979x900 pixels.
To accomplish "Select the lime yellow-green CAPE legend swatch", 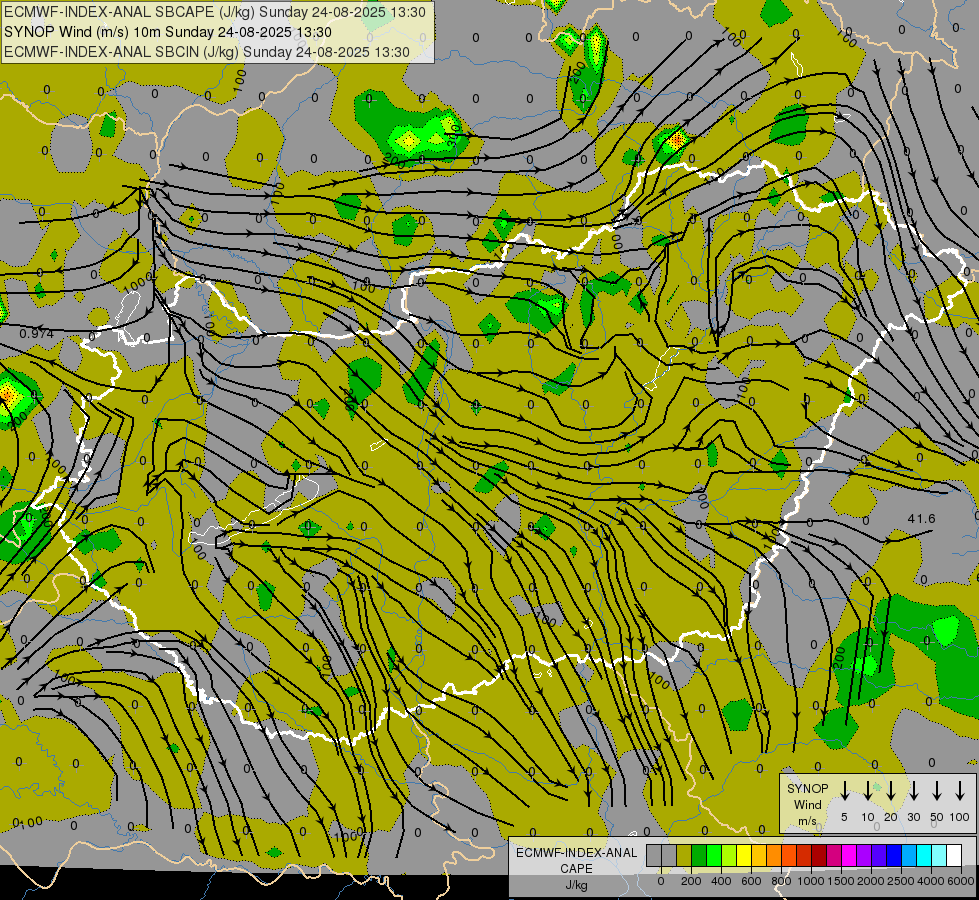I will [x=729, y=855].
